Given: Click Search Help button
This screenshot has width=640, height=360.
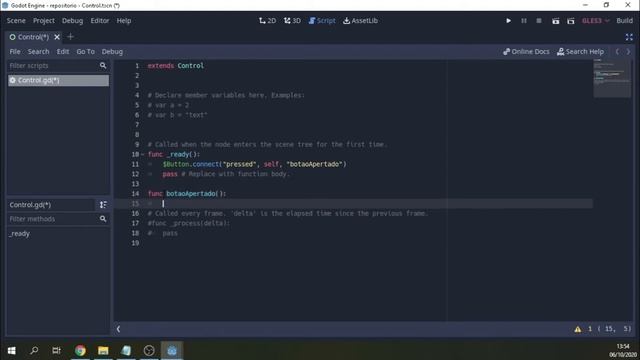Looking at the screenshot, I should point(580,51).
